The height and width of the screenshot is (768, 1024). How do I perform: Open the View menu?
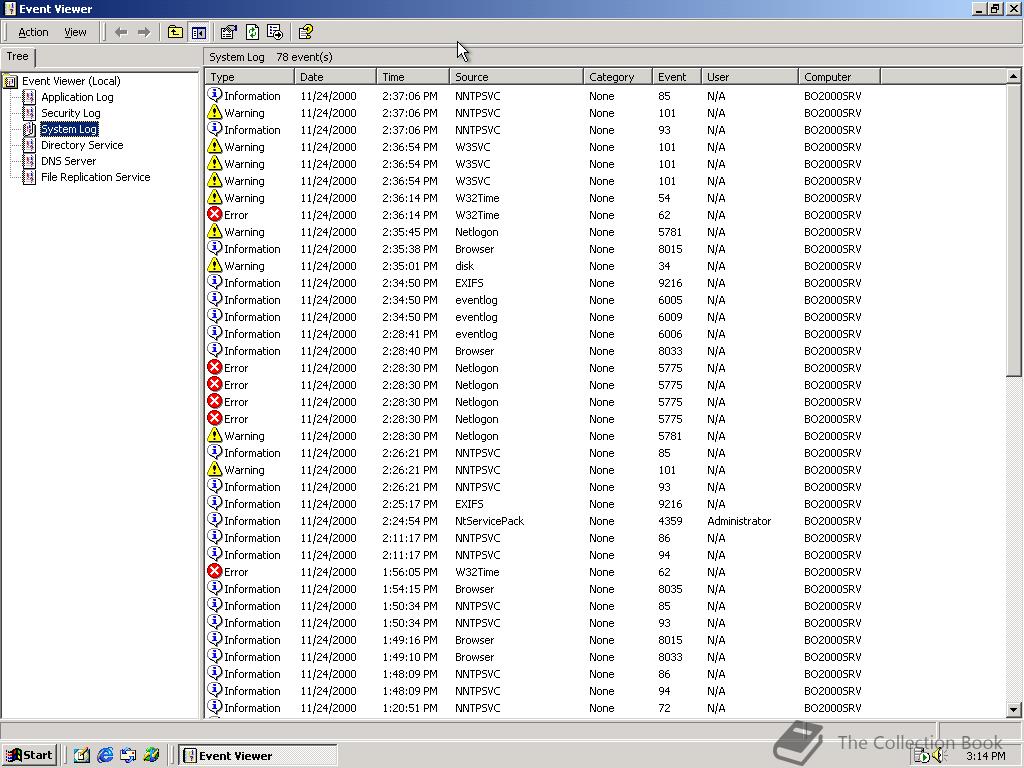(x=75, y=32)
